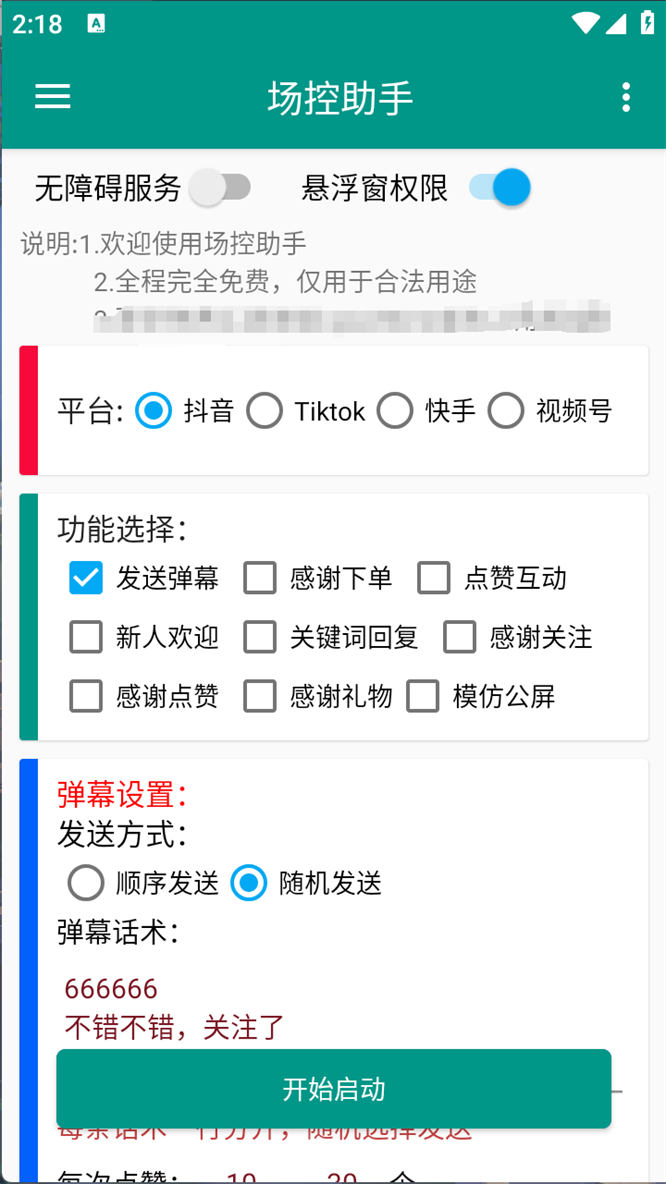666x1184 pixels.
Task: Tap the battery icon in status bar
Action: [x=648, y=23]
